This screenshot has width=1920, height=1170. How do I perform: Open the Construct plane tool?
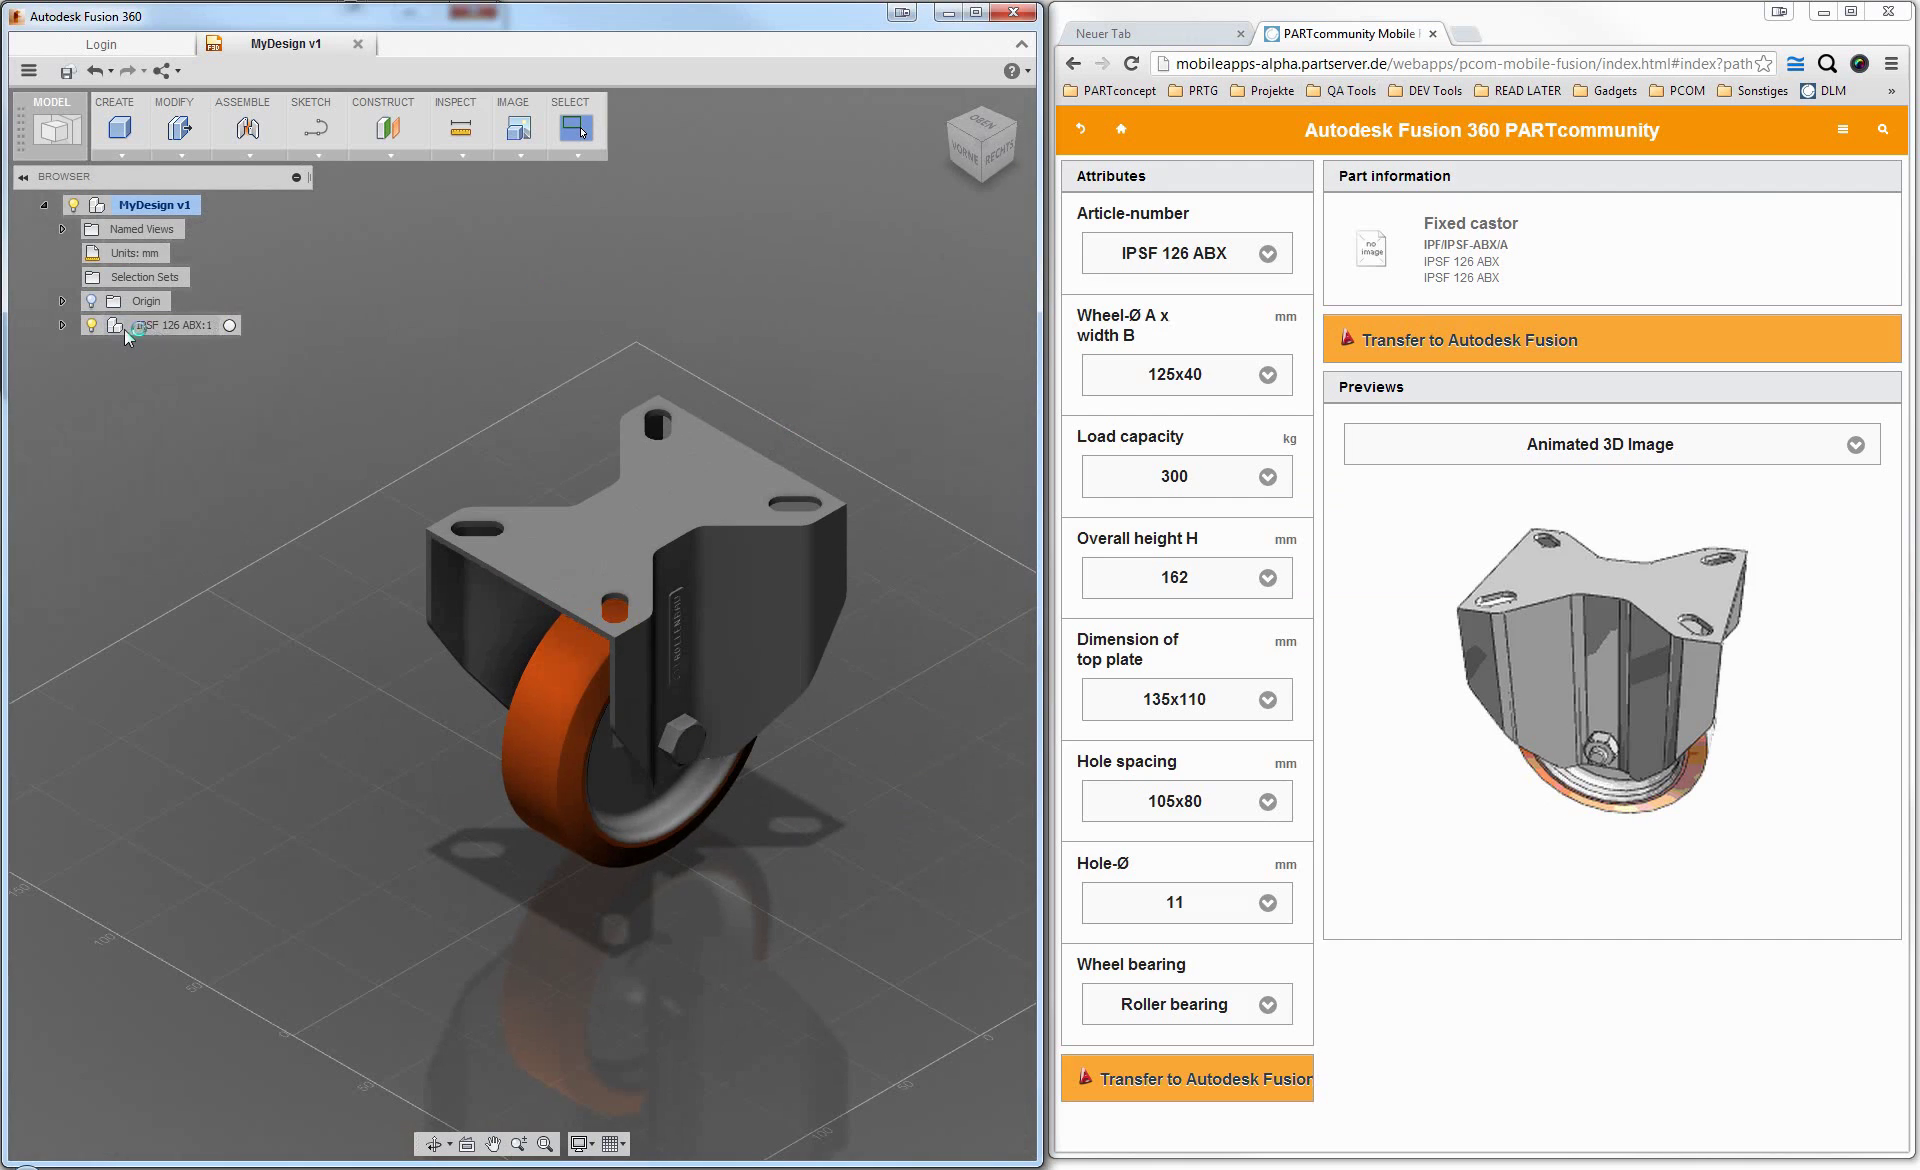point(388,128)
